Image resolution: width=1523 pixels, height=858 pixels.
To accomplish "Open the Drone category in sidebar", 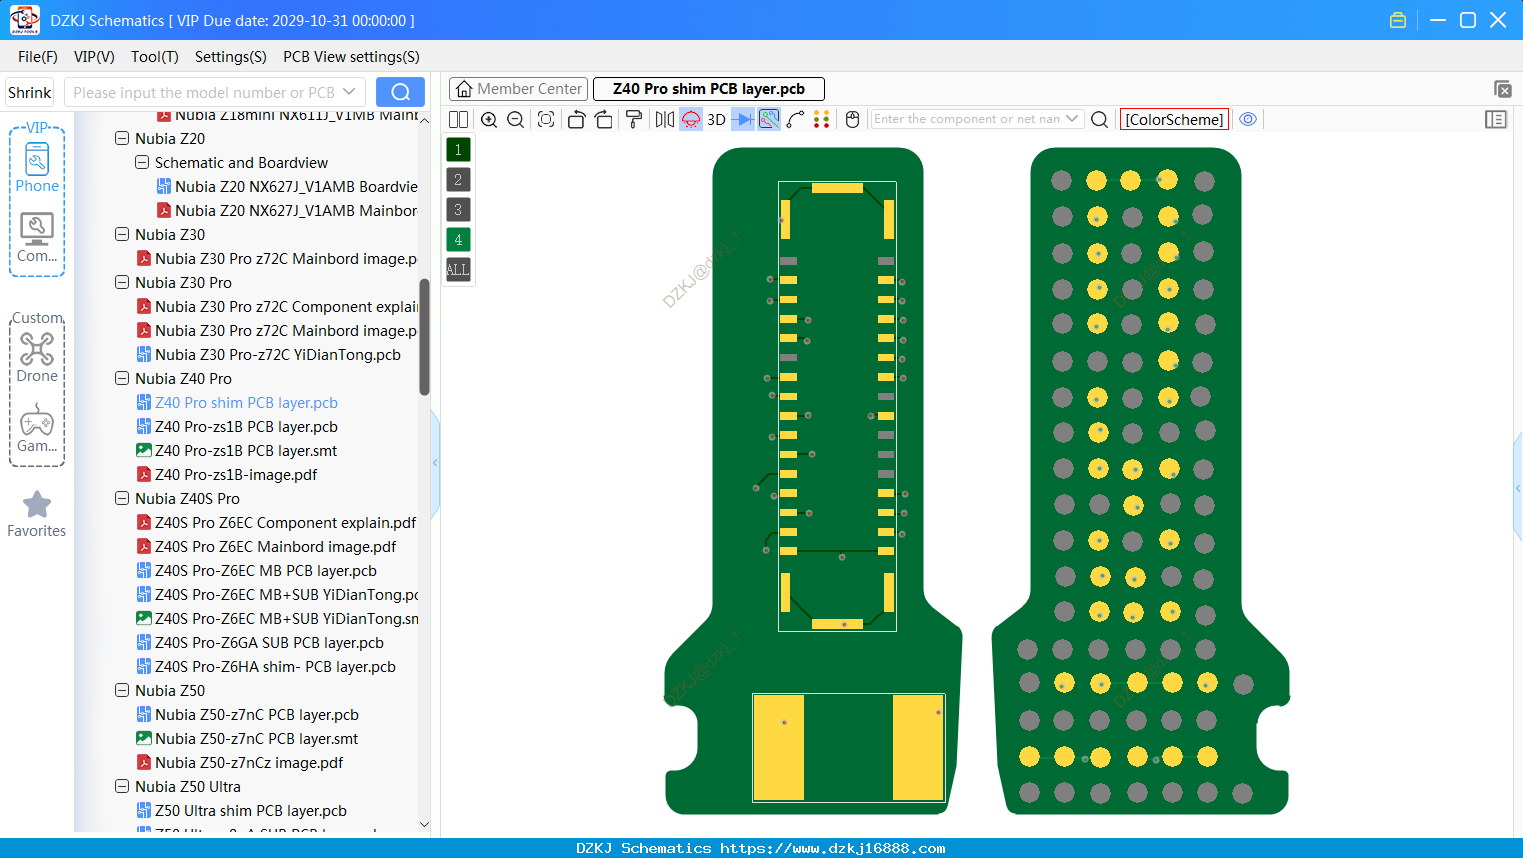I will coord(37,358).
